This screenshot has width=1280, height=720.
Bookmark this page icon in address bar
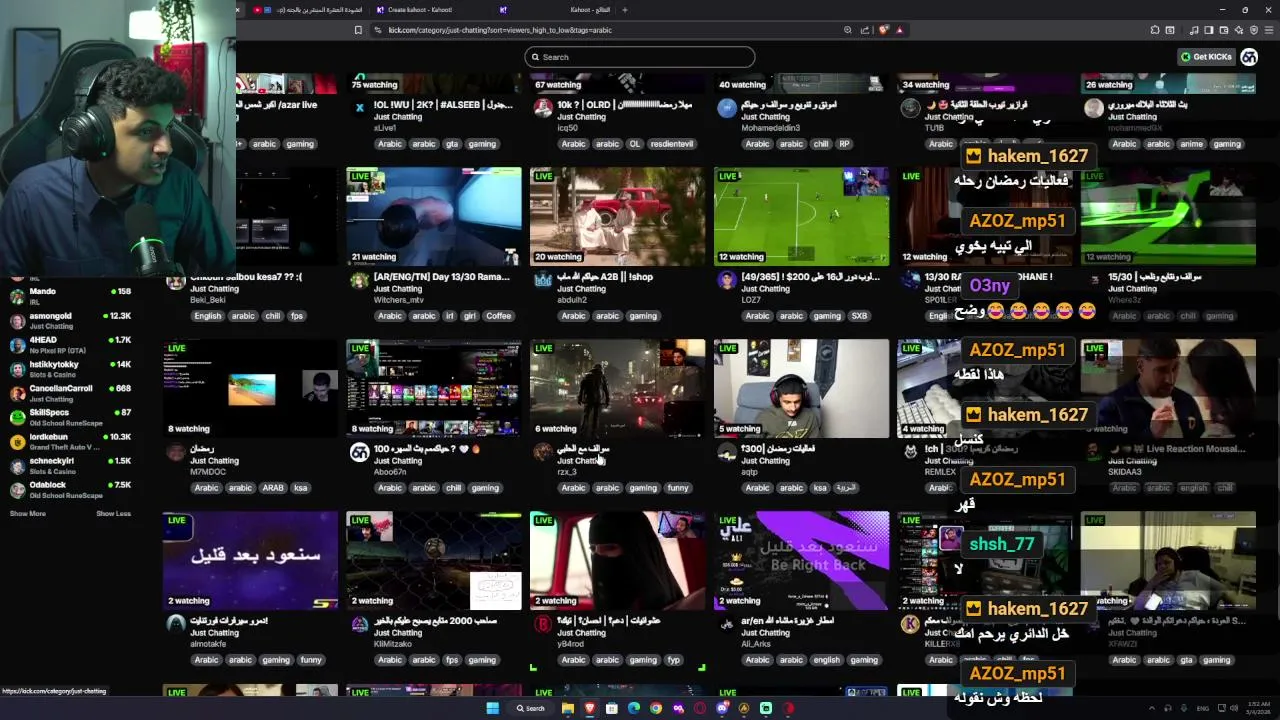point(358,30)
